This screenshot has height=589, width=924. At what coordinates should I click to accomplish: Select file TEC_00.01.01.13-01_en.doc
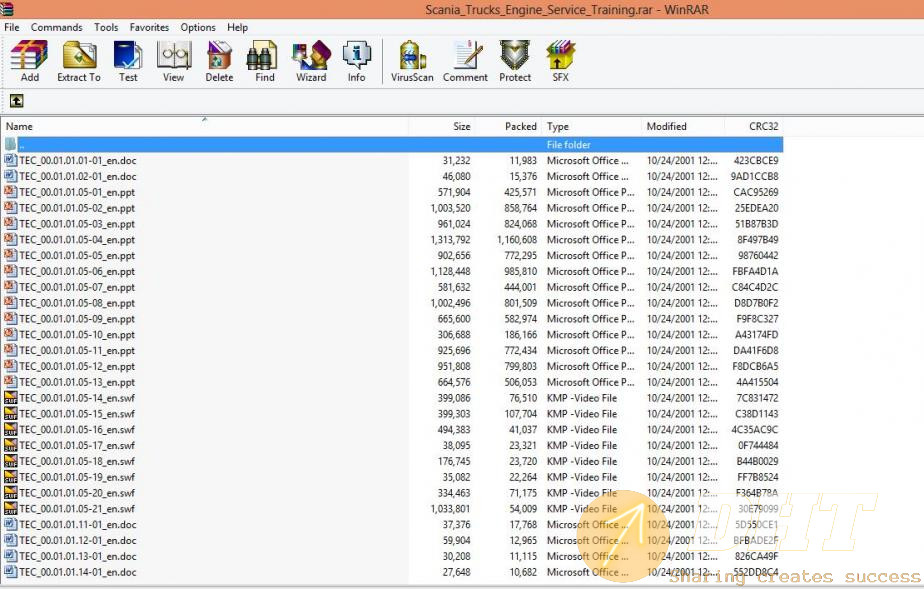392,557
